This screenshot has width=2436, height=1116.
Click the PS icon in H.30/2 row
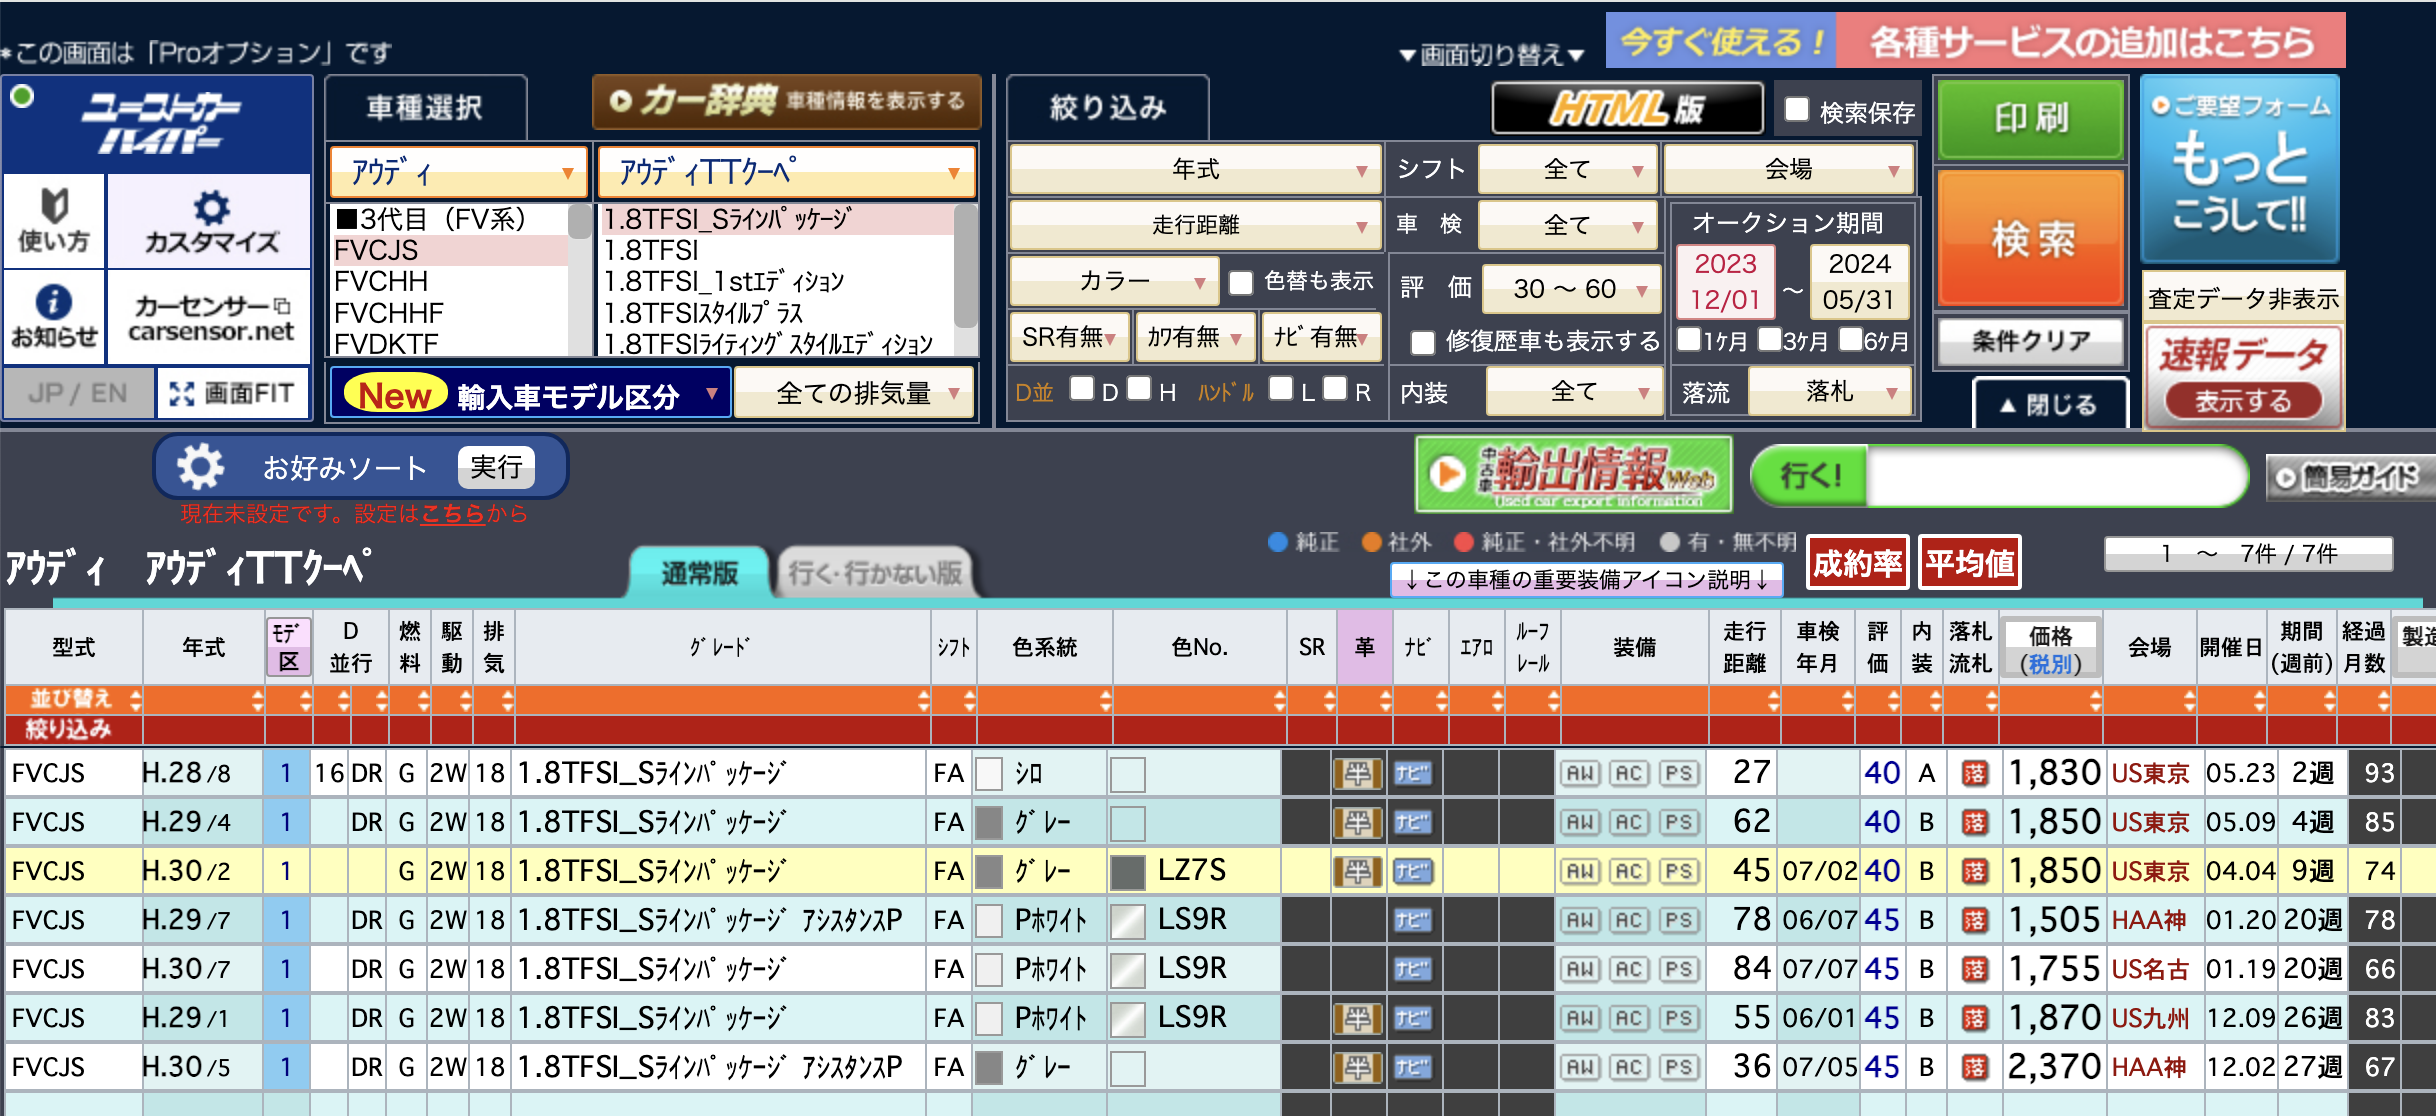tap(1678, 871)
